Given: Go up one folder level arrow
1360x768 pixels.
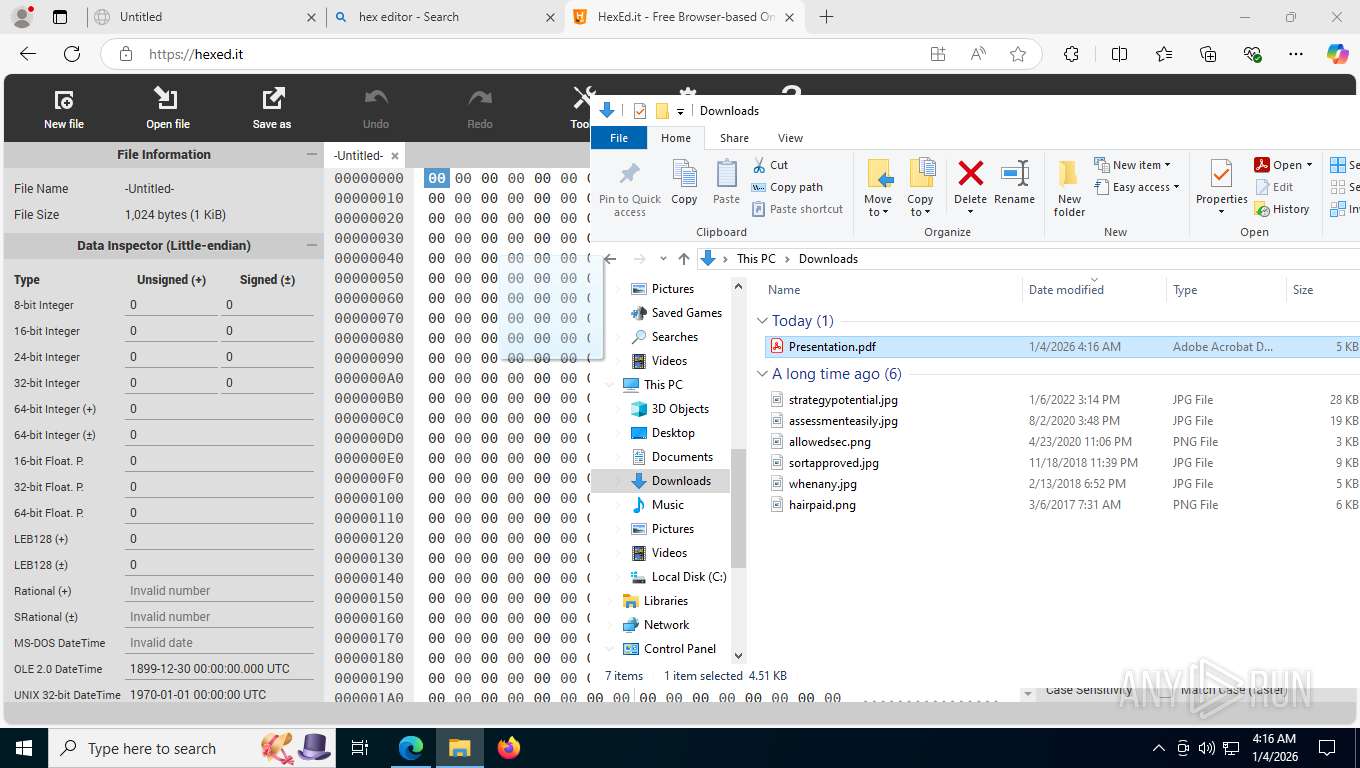Looking at the screenshot, I should coord(684,259).
